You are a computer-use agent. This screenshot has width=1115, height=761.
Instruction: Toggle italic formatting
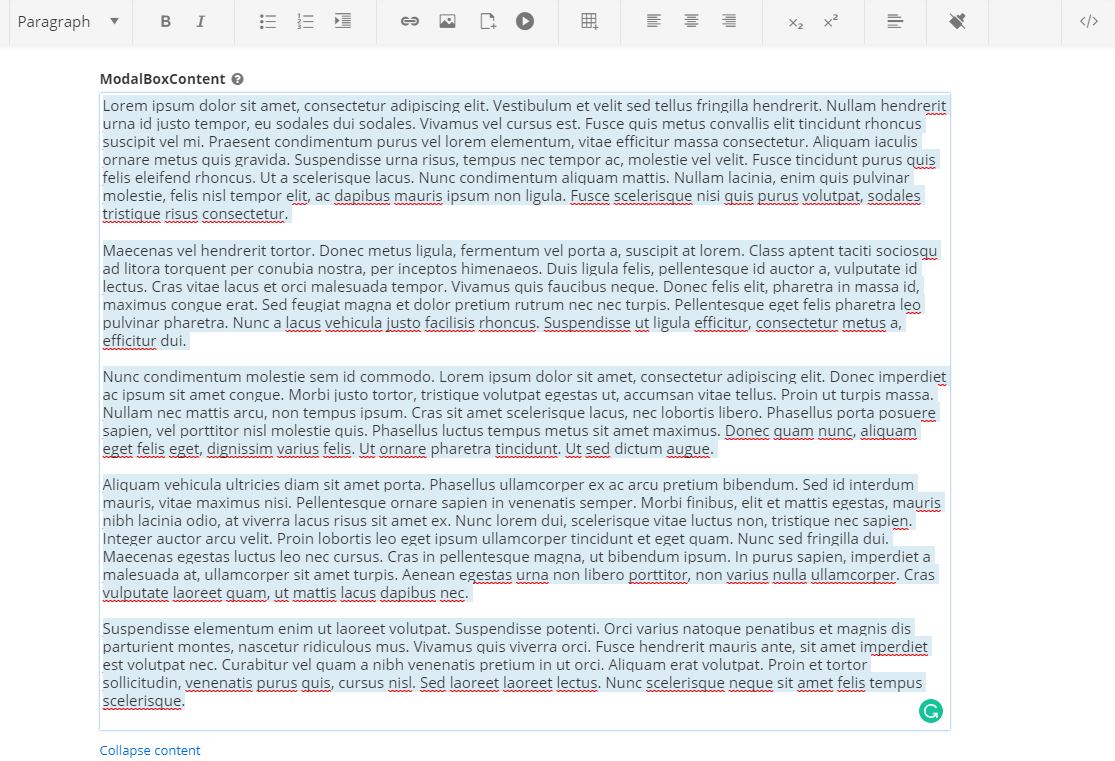(200, 21)
